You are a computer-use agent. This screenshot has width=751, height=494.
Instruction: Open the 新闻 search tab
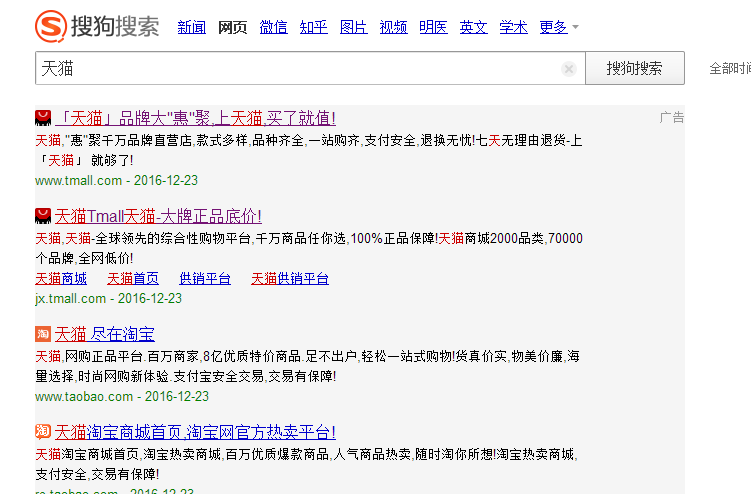[x=192, y=27]
